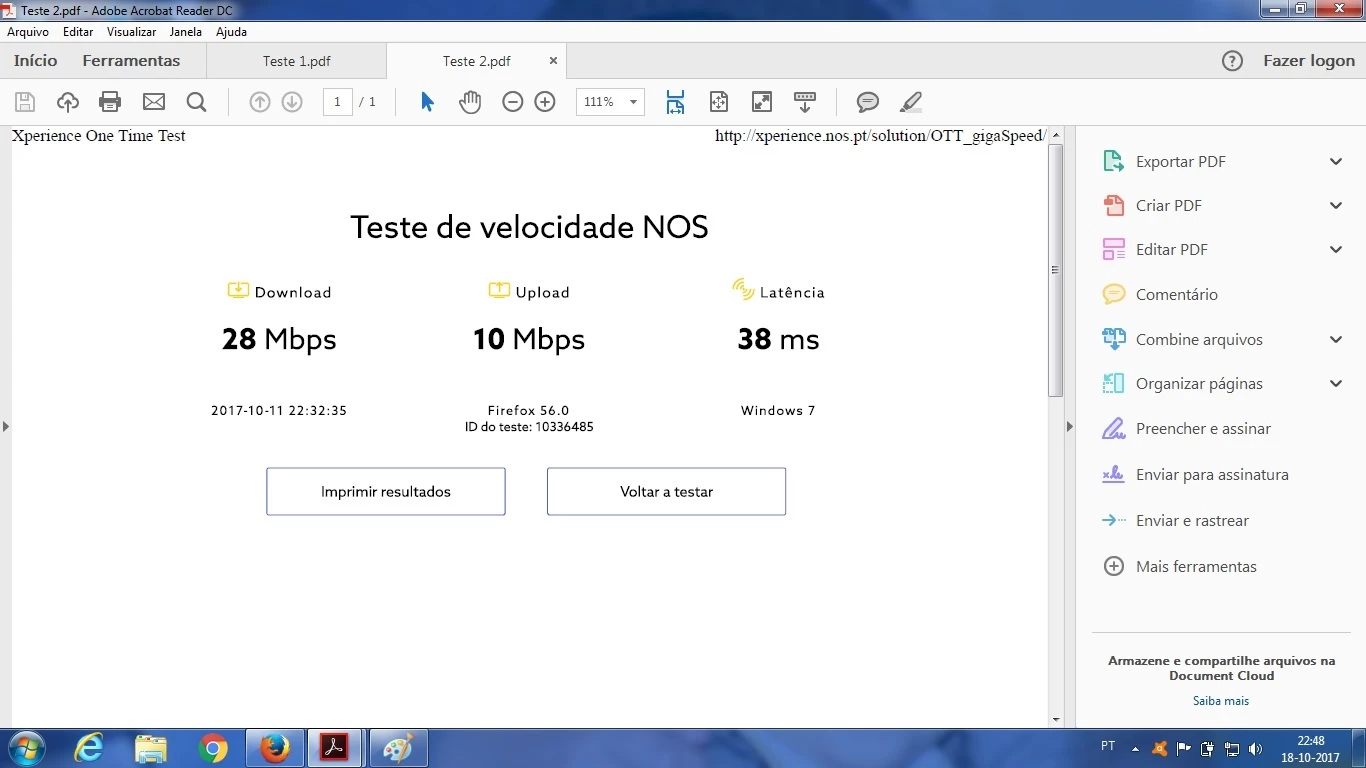Activate the hand pan tool
1366x768 pixels.
470,102
